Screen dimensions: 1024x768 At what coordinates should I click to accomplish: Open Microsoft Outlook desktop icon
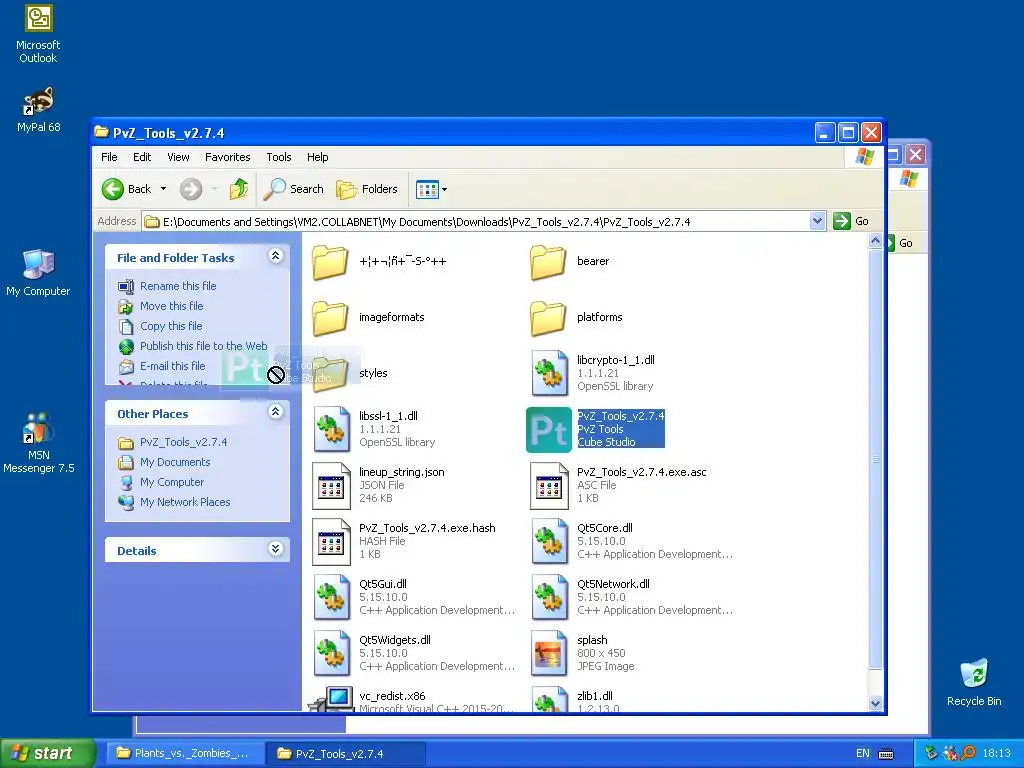coord(38,34)
